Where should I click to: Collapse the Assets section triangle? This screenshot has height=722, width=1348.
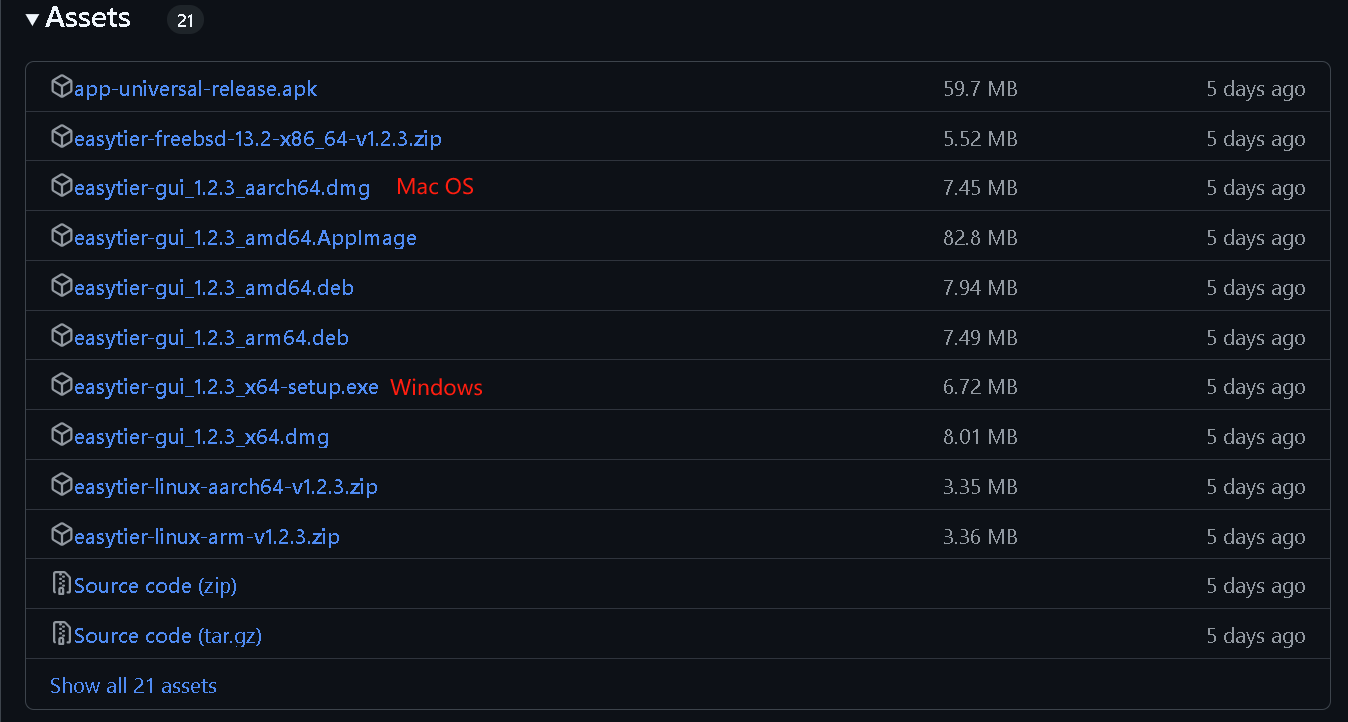pos(33,19)
